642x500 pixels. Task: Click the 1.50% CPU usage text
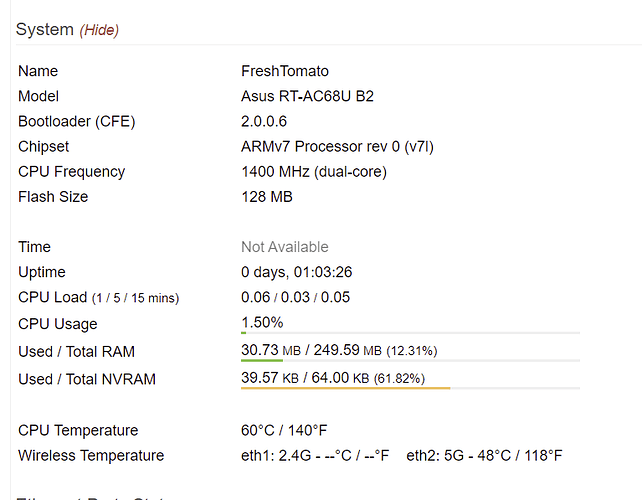[262, 322]
